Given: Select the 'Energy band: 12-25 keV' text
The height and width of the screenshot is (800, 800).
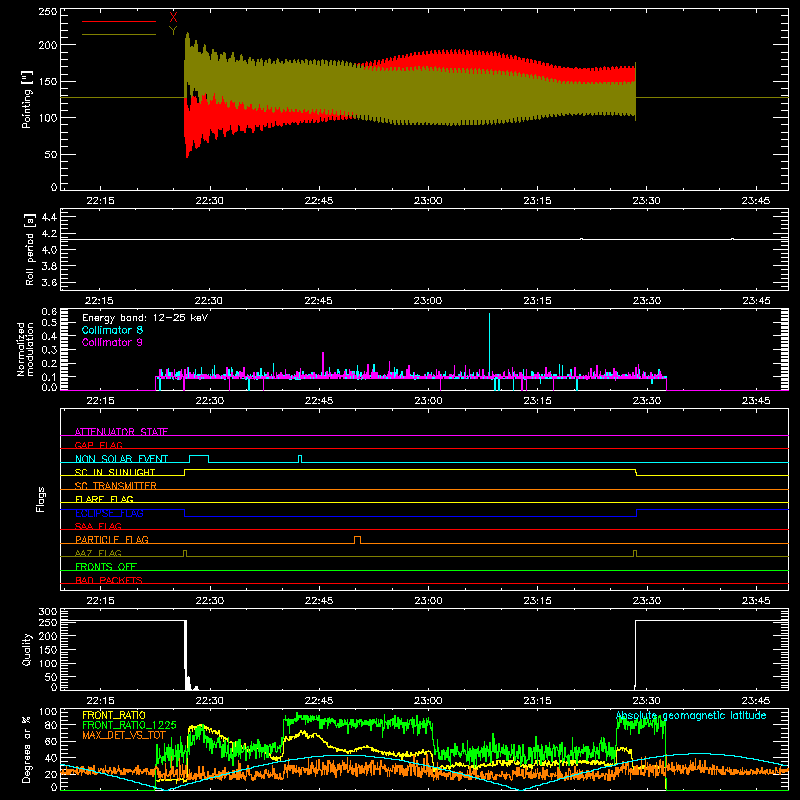Looking at the screenshot, I should 145,318.
